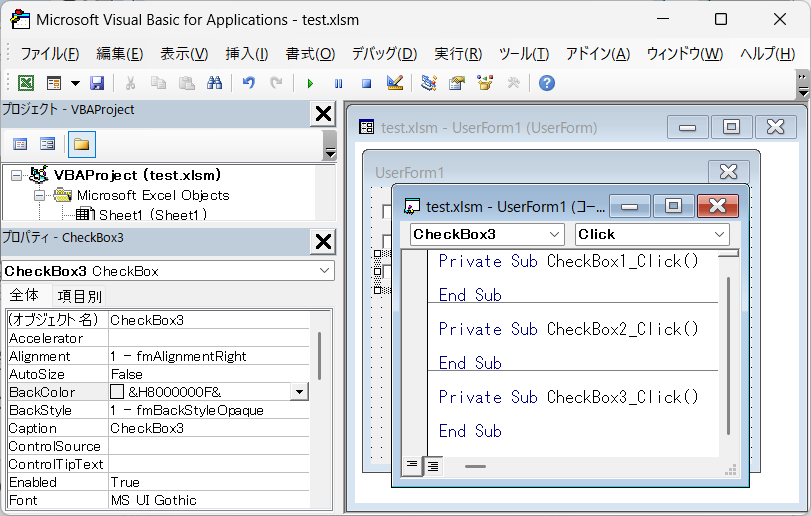This screenshot has width=811, height=516.
Task: Click the View Code icon in the Project pane
Action: 20,144
